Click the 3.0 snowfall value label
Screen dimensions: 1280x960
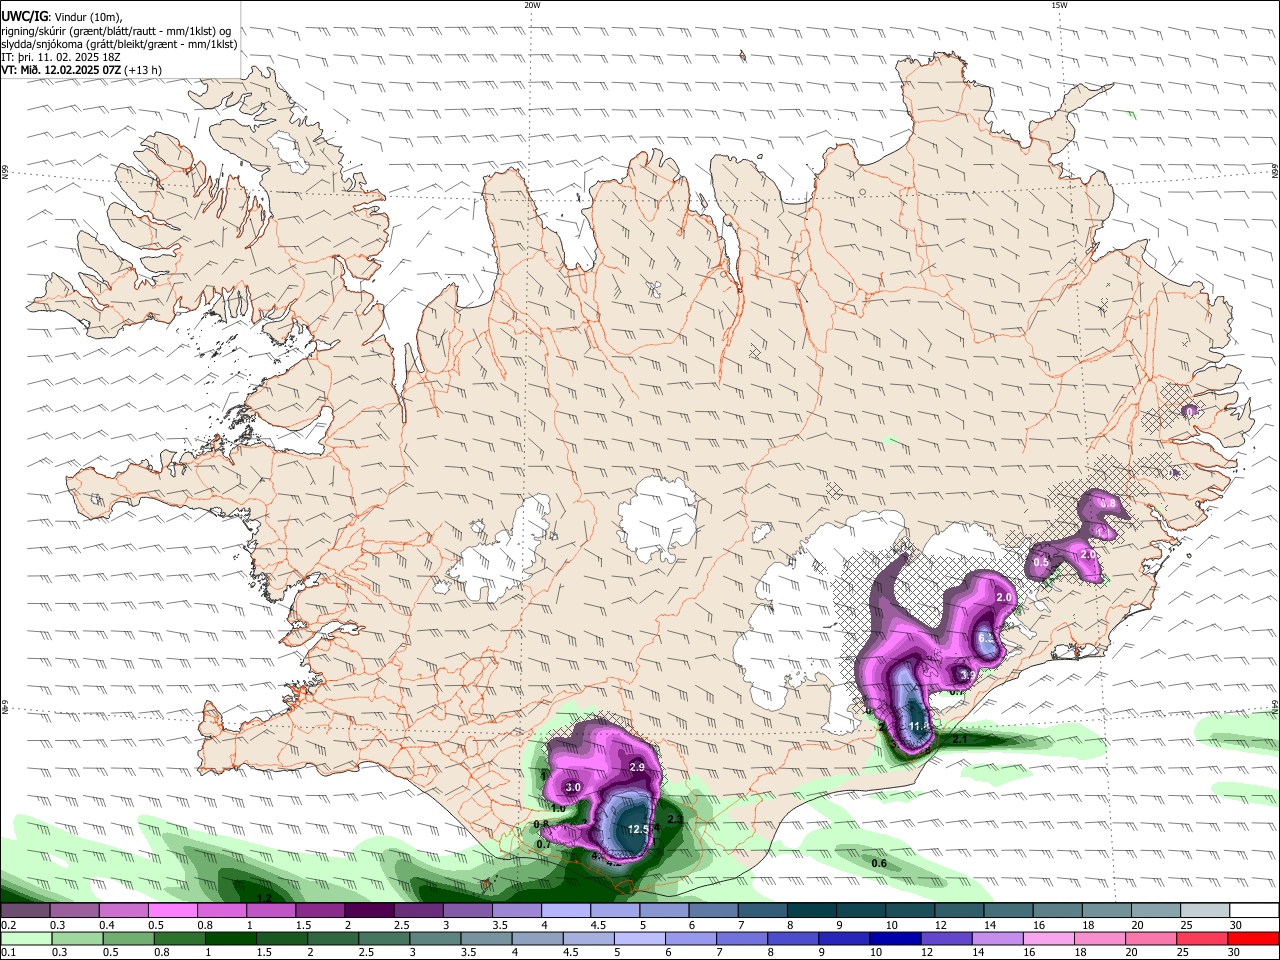(573, 787)
